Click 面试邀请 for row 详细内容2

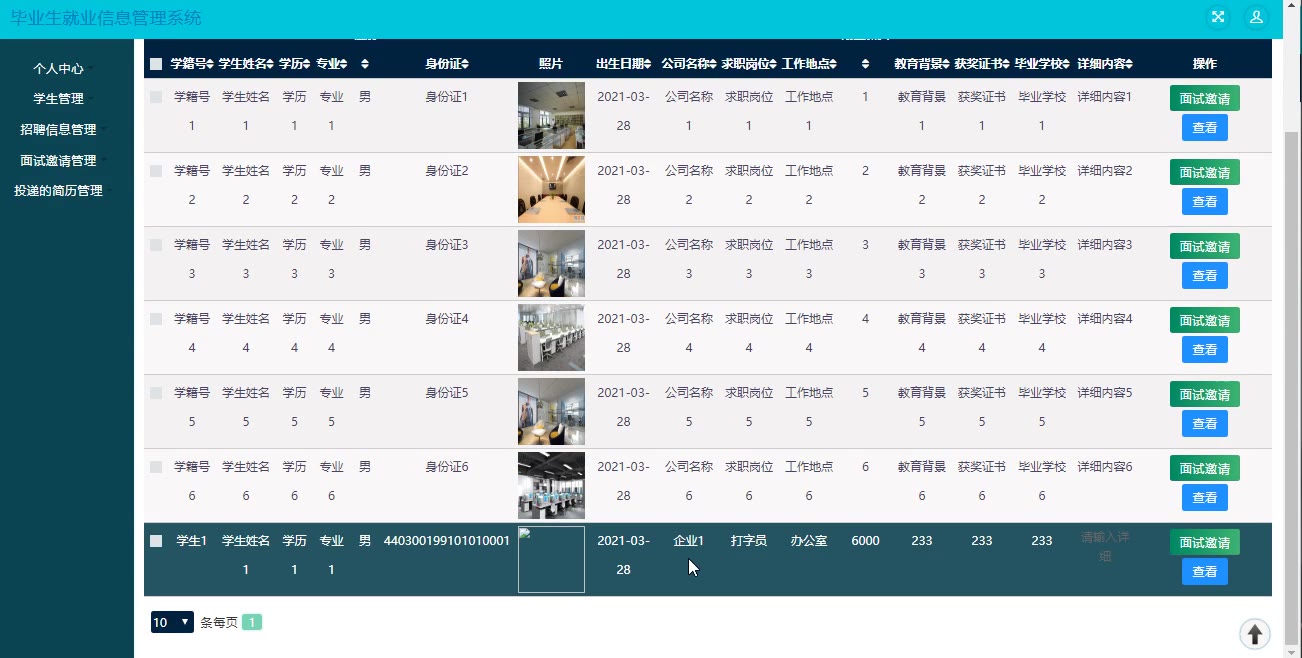point(1205,173)
